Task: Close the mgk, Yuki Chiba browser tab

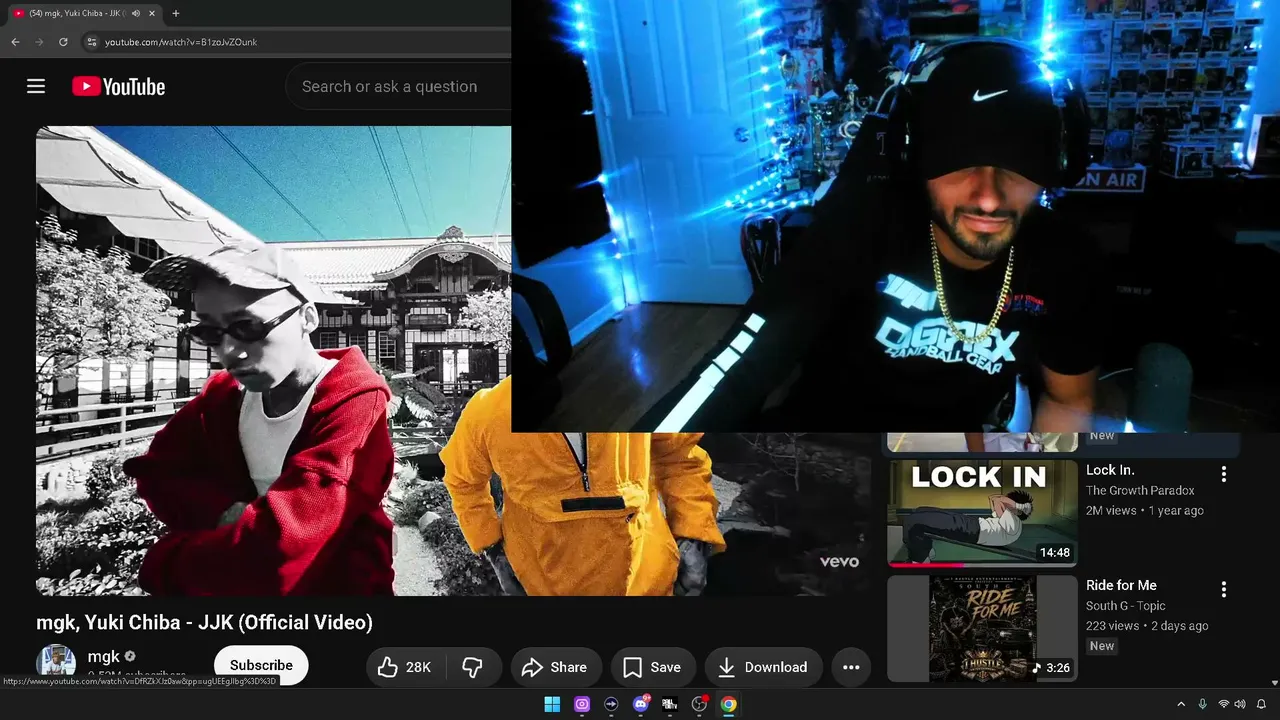Action: (x=152, y=13)
